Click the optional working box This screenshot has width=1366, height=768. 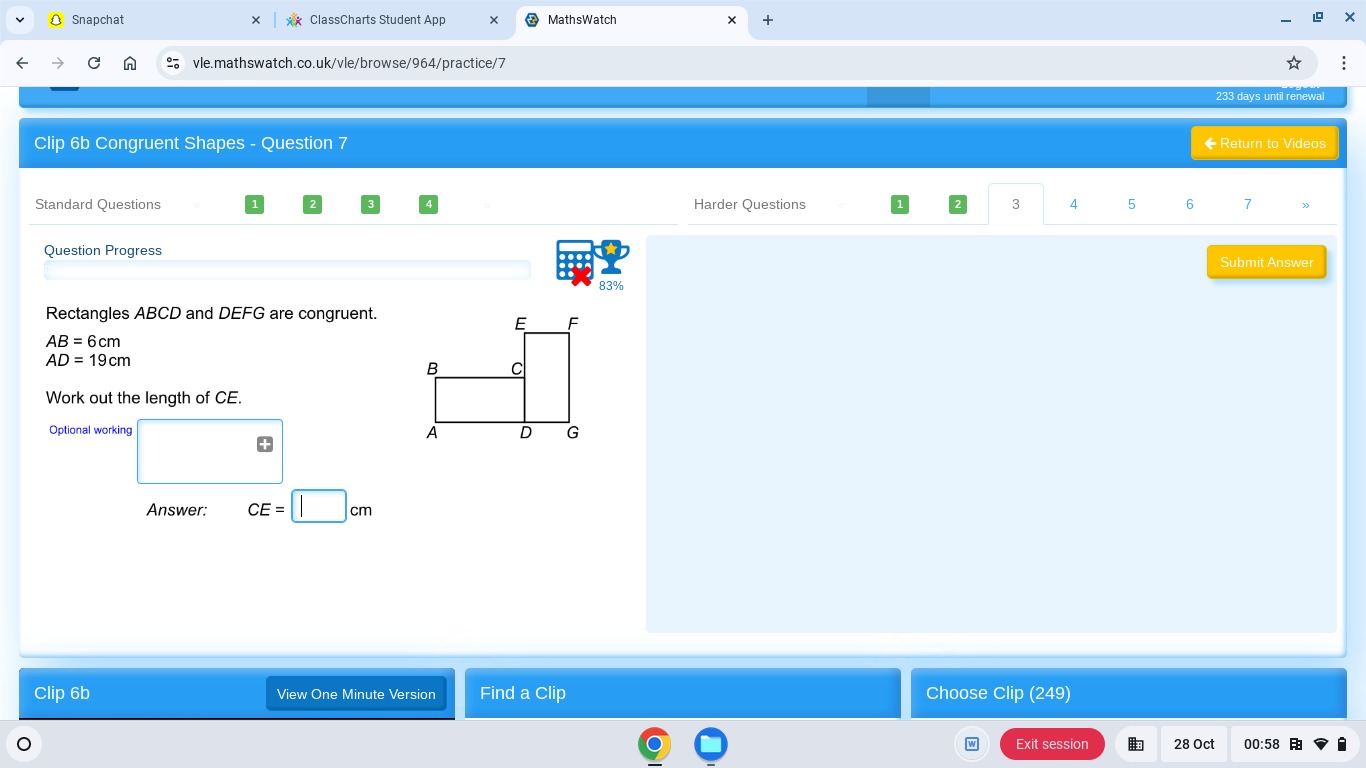click(x=210, y=451)
